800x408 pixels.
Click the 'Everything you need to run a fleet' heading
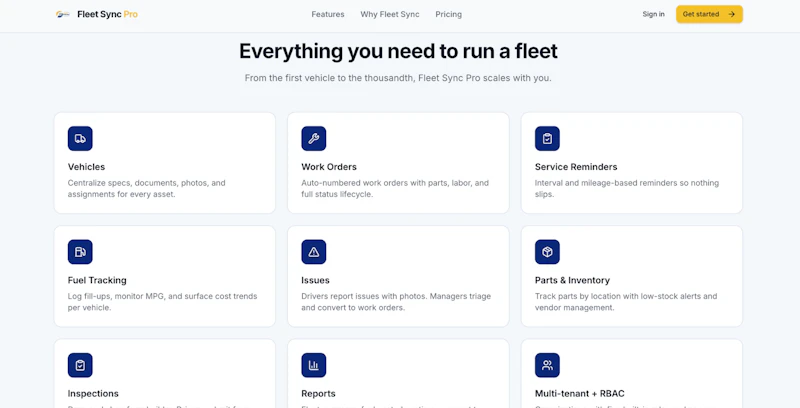pyautogui.click(x=398, y=51)
